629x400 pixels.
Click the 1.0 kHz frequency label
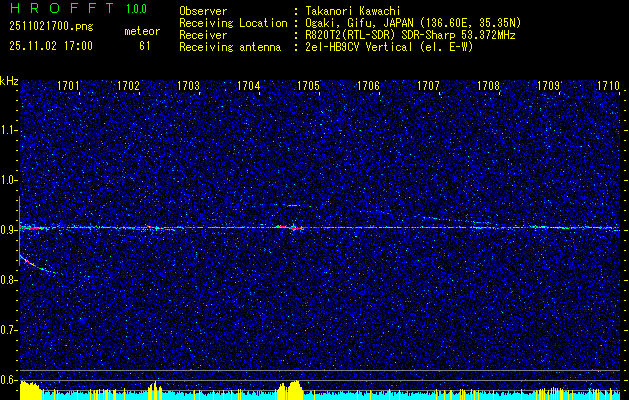[8, 181]
